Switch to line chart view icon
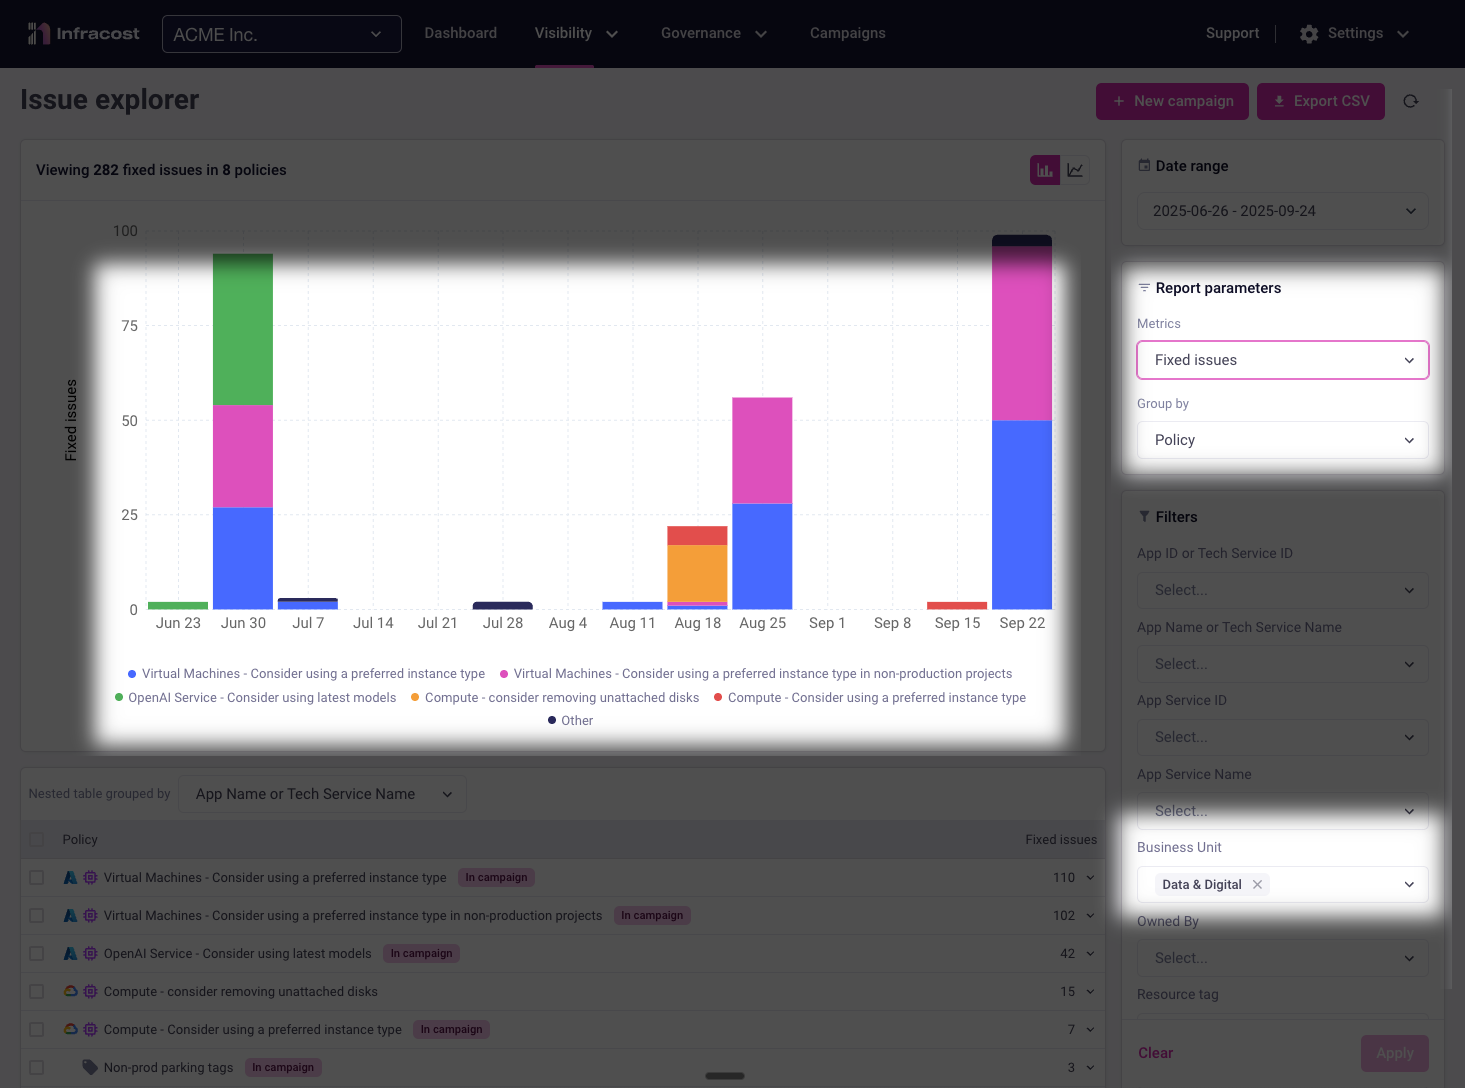The image size is (1465, 1088). click(x=1075, y=170)
